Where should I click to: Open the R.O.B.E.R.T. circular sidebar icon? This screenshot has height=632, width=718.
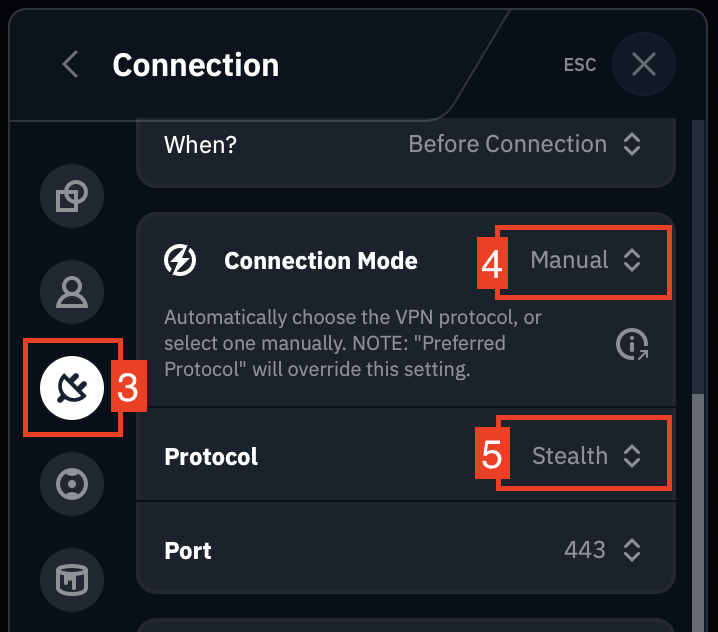[x=72, y=484]
